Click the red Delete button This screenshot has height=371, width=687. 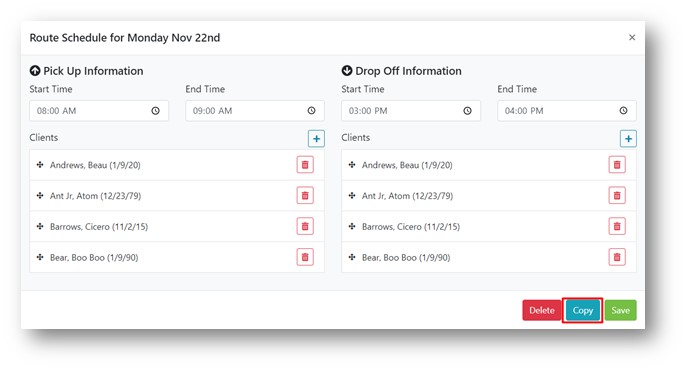click(542, 310)
